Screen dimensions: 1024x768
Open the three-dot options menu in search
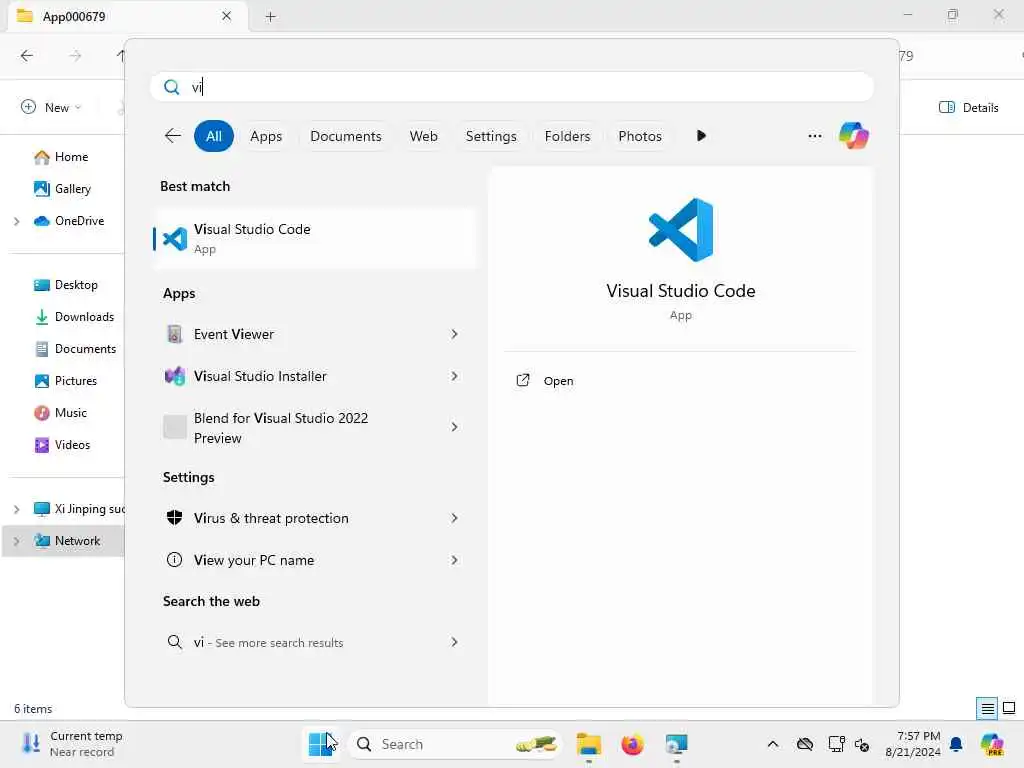point(814,136)
